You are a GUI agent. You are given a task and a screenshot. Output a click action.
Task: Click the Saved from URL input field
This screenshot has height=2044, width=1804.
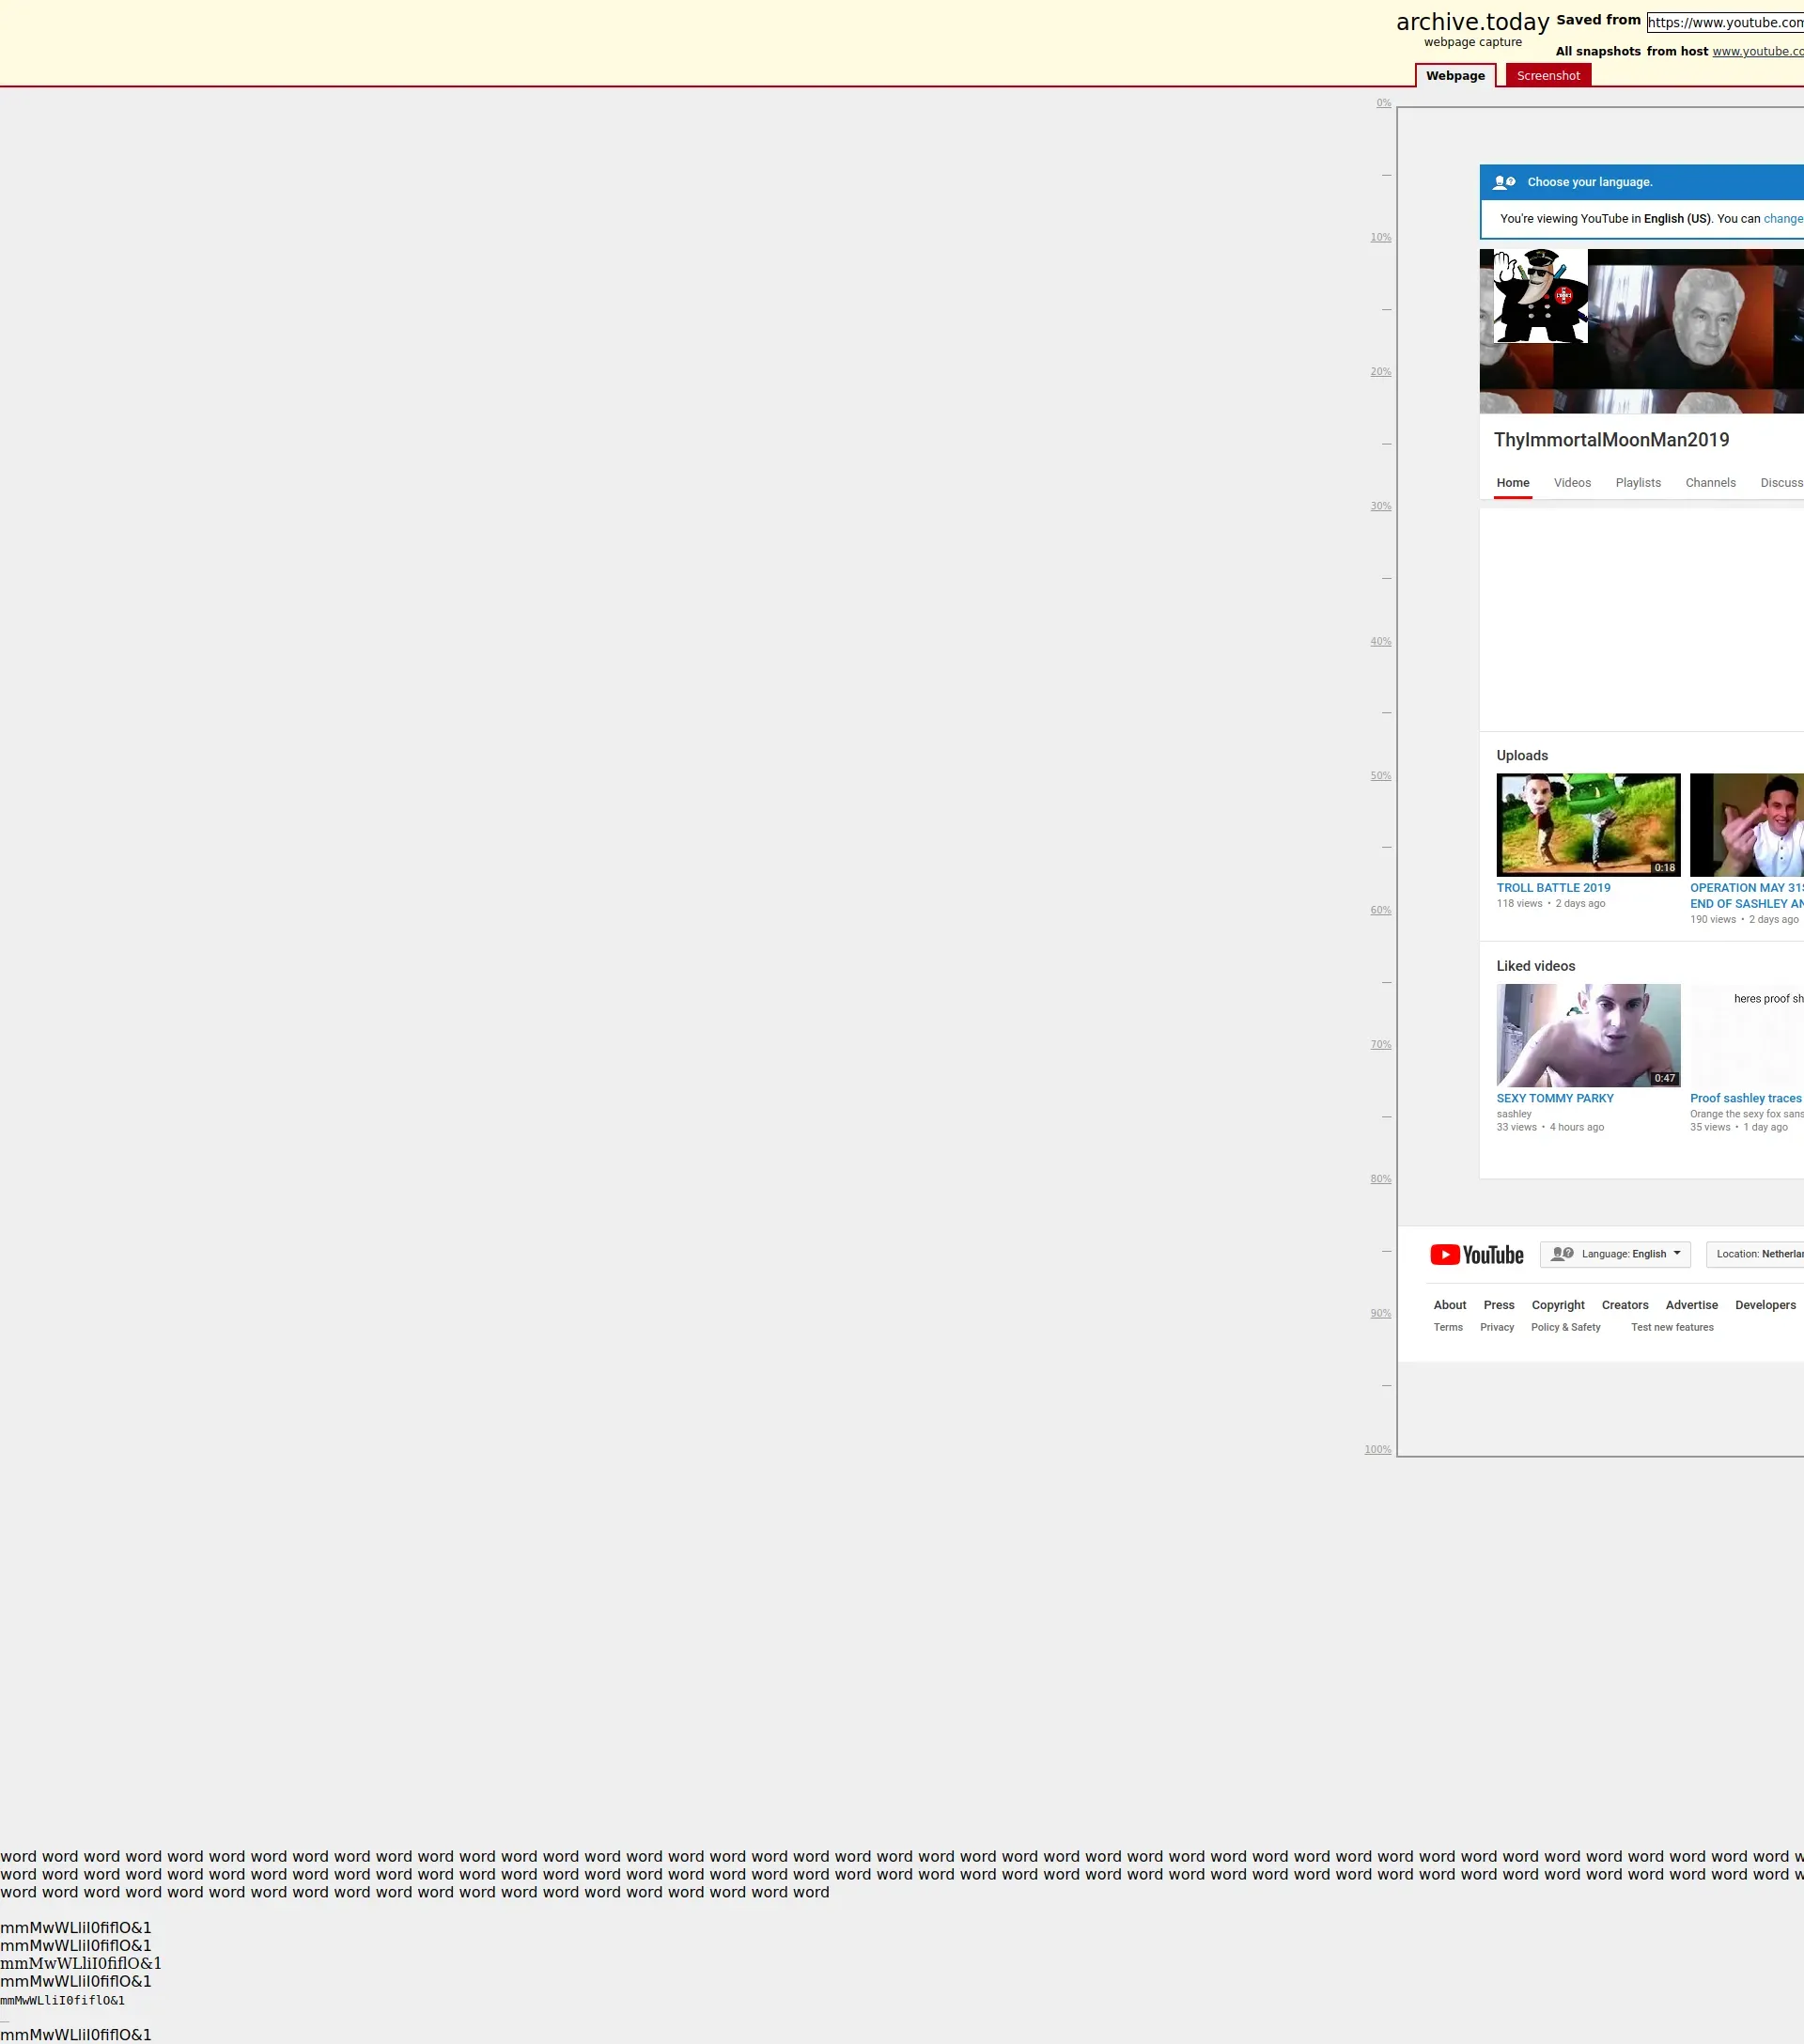pyautogui.click(x=1725, y=23)
